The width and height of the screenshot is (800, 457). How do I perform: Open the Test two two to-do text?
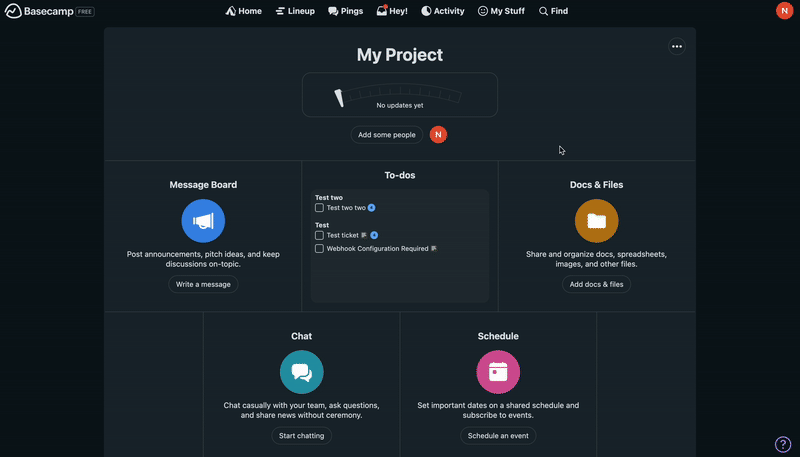coord(346,208)
